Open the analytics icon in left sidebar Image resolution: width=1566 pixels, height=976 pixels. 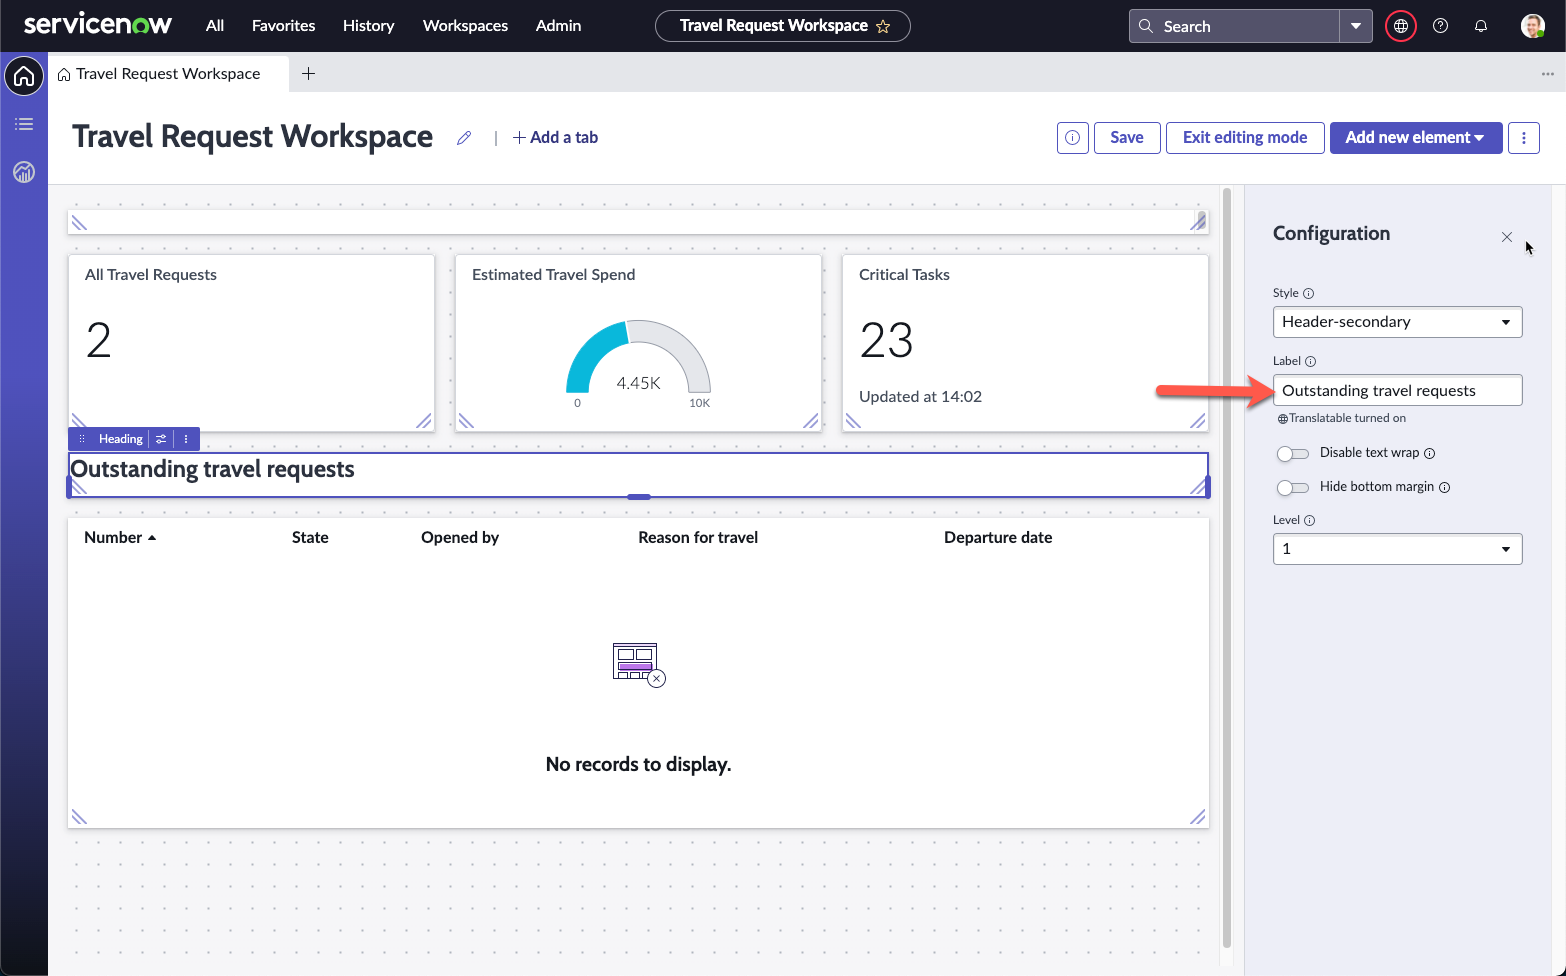click(24, 172)
